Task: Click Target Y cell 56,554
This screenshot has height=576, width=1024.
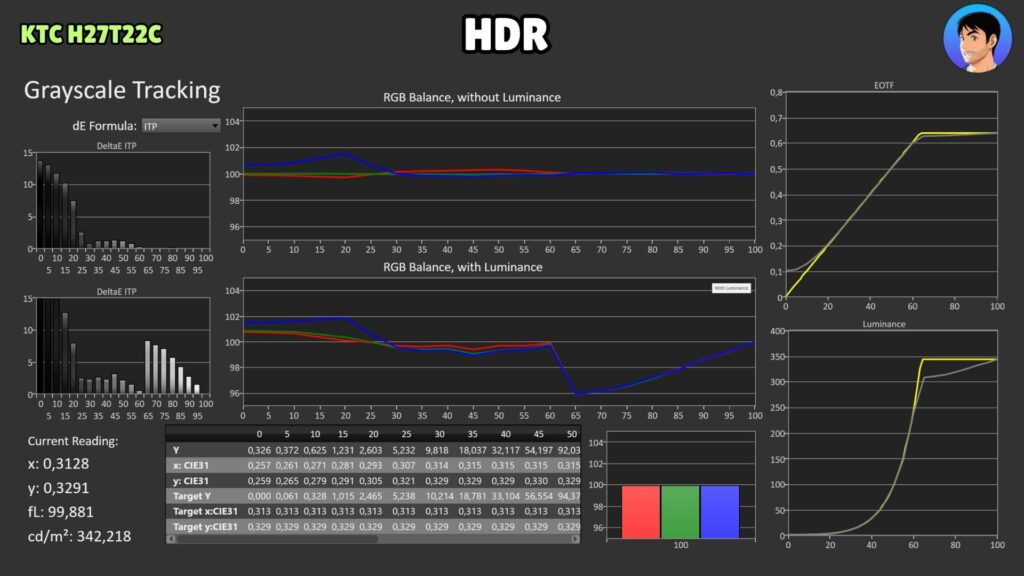Action: [x=539, y=496]
